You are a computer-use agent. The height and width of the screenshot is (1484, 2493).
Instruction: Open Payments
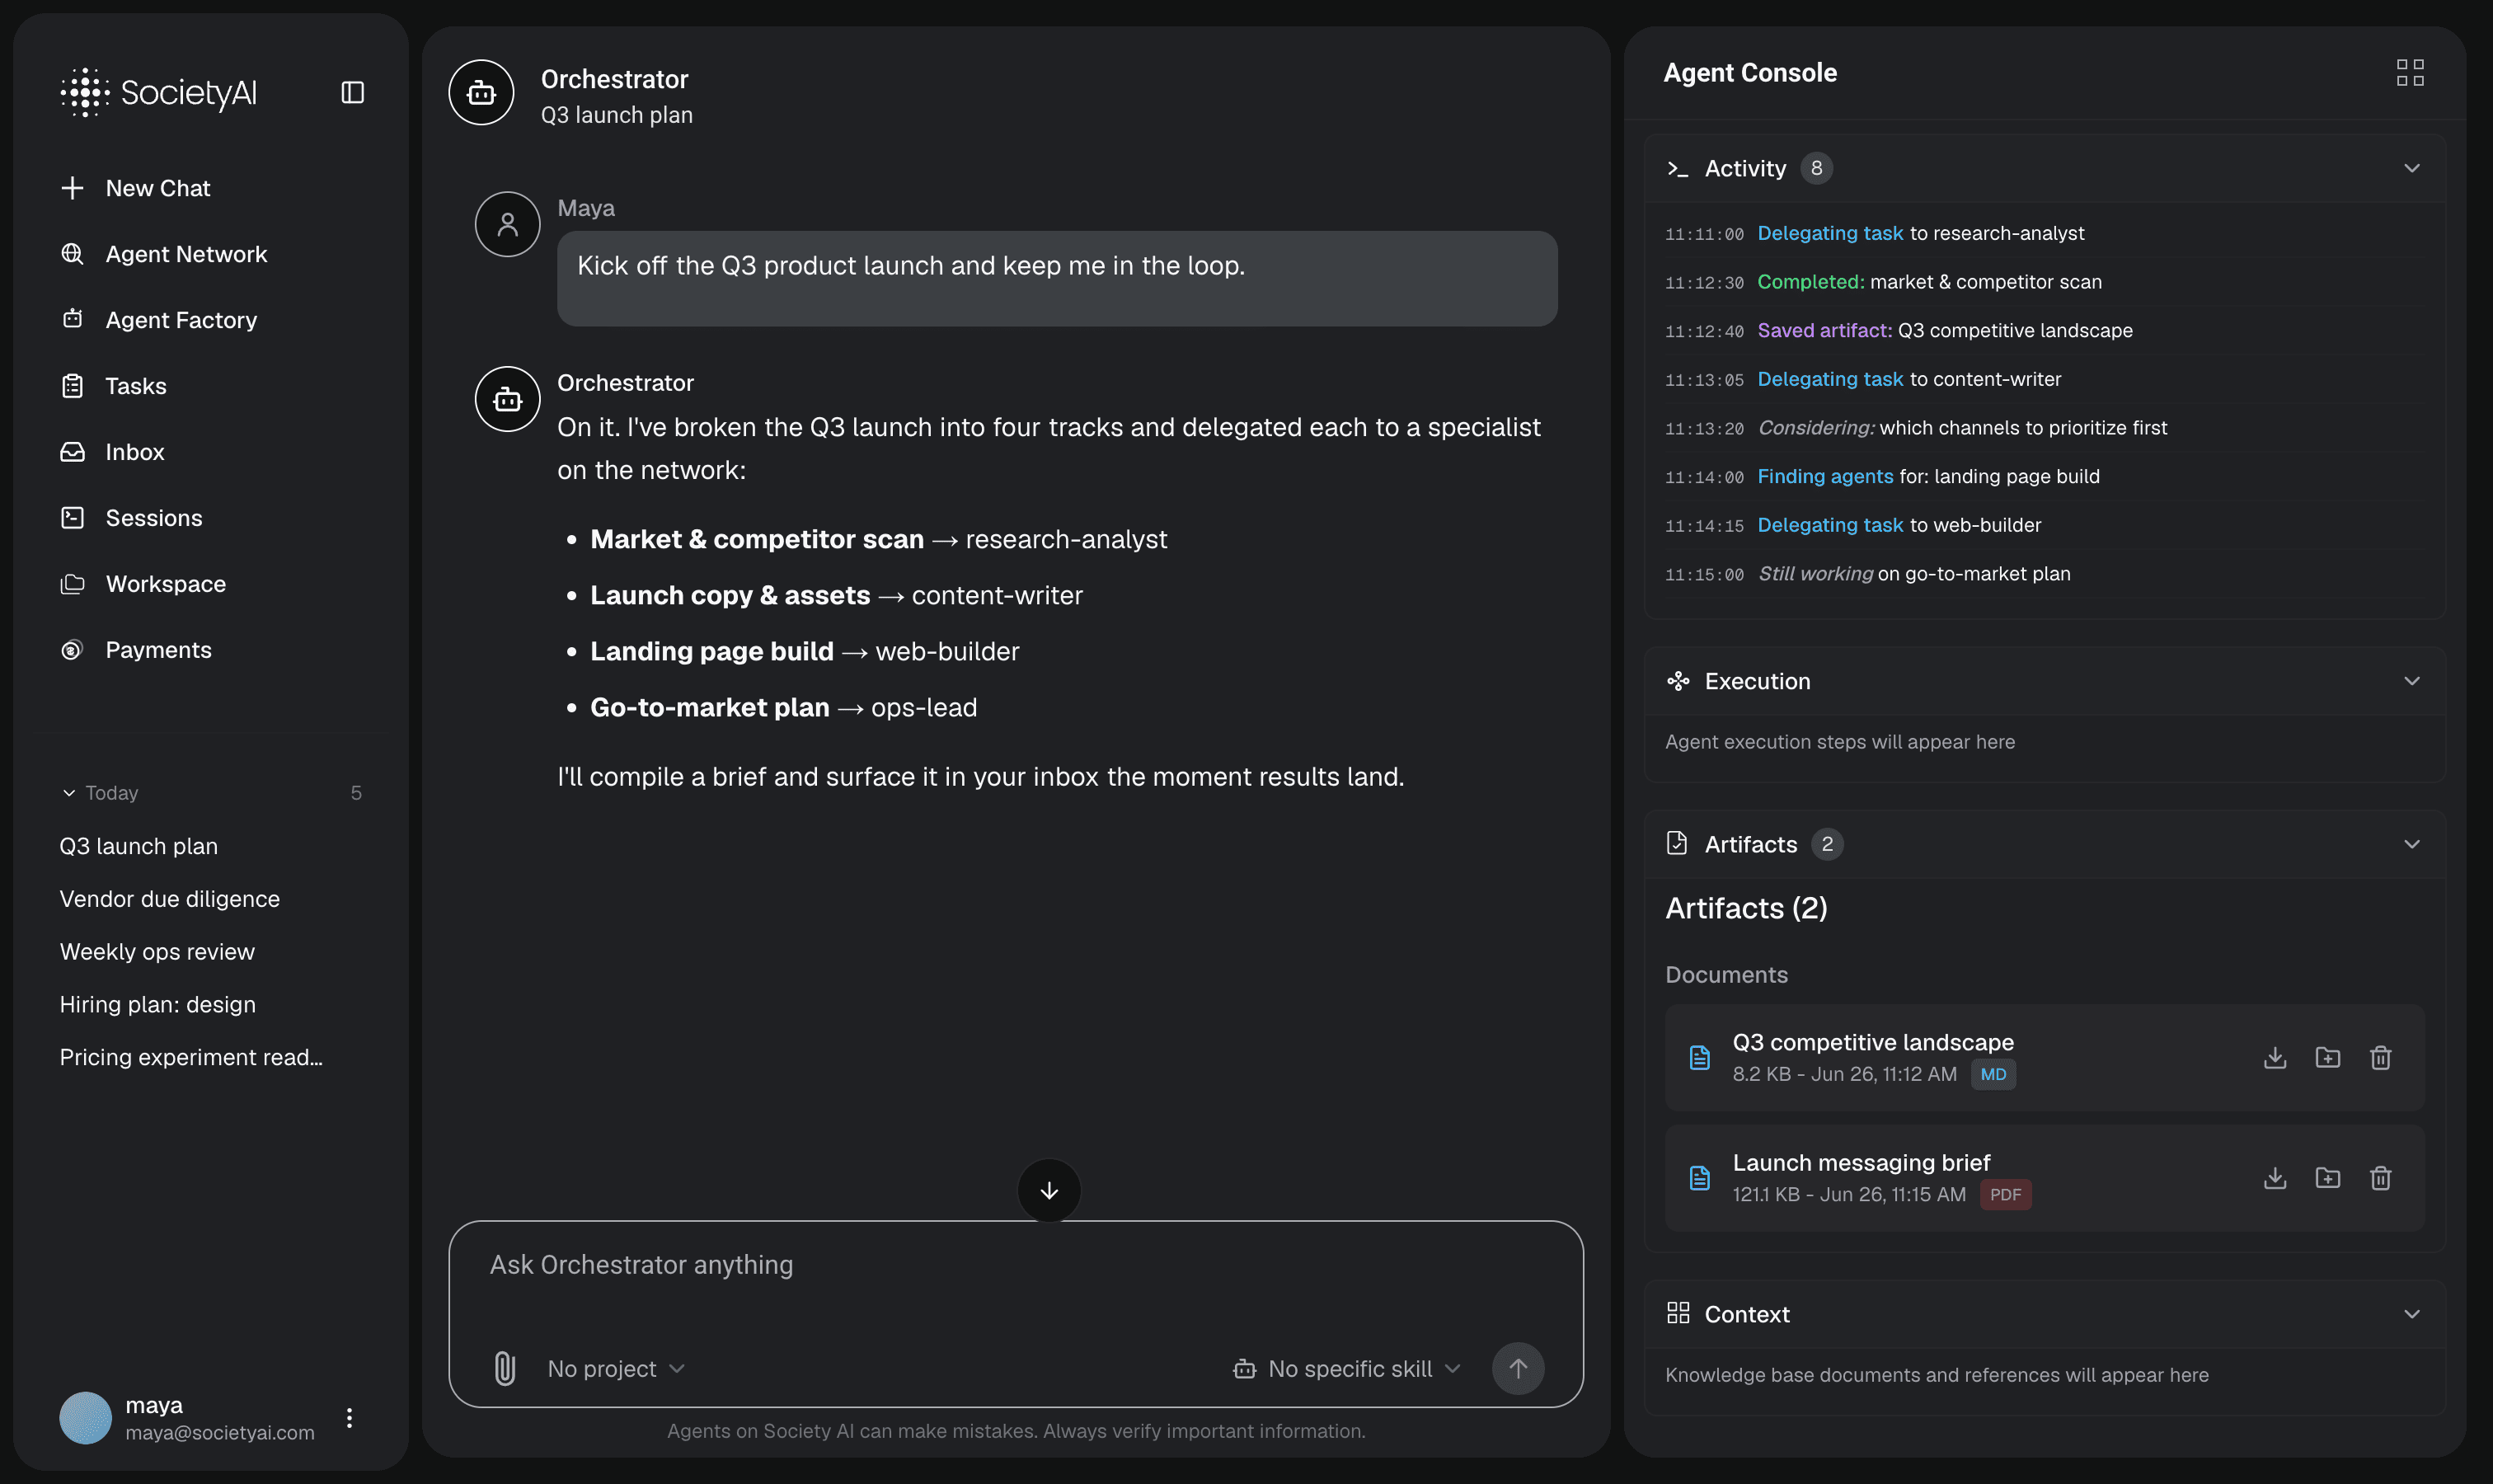136,650
